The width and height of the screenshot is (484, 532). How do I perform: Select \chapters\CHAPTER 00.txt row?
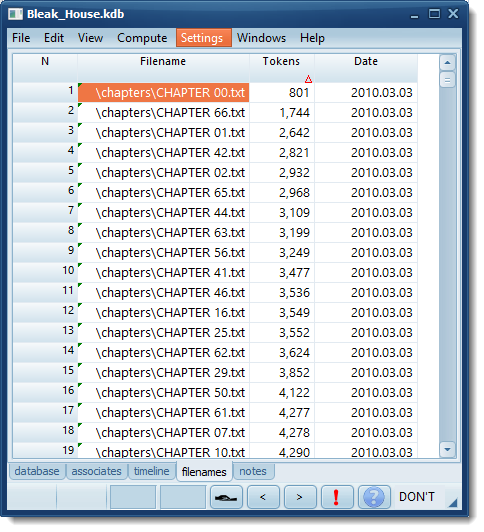(163, 93)
